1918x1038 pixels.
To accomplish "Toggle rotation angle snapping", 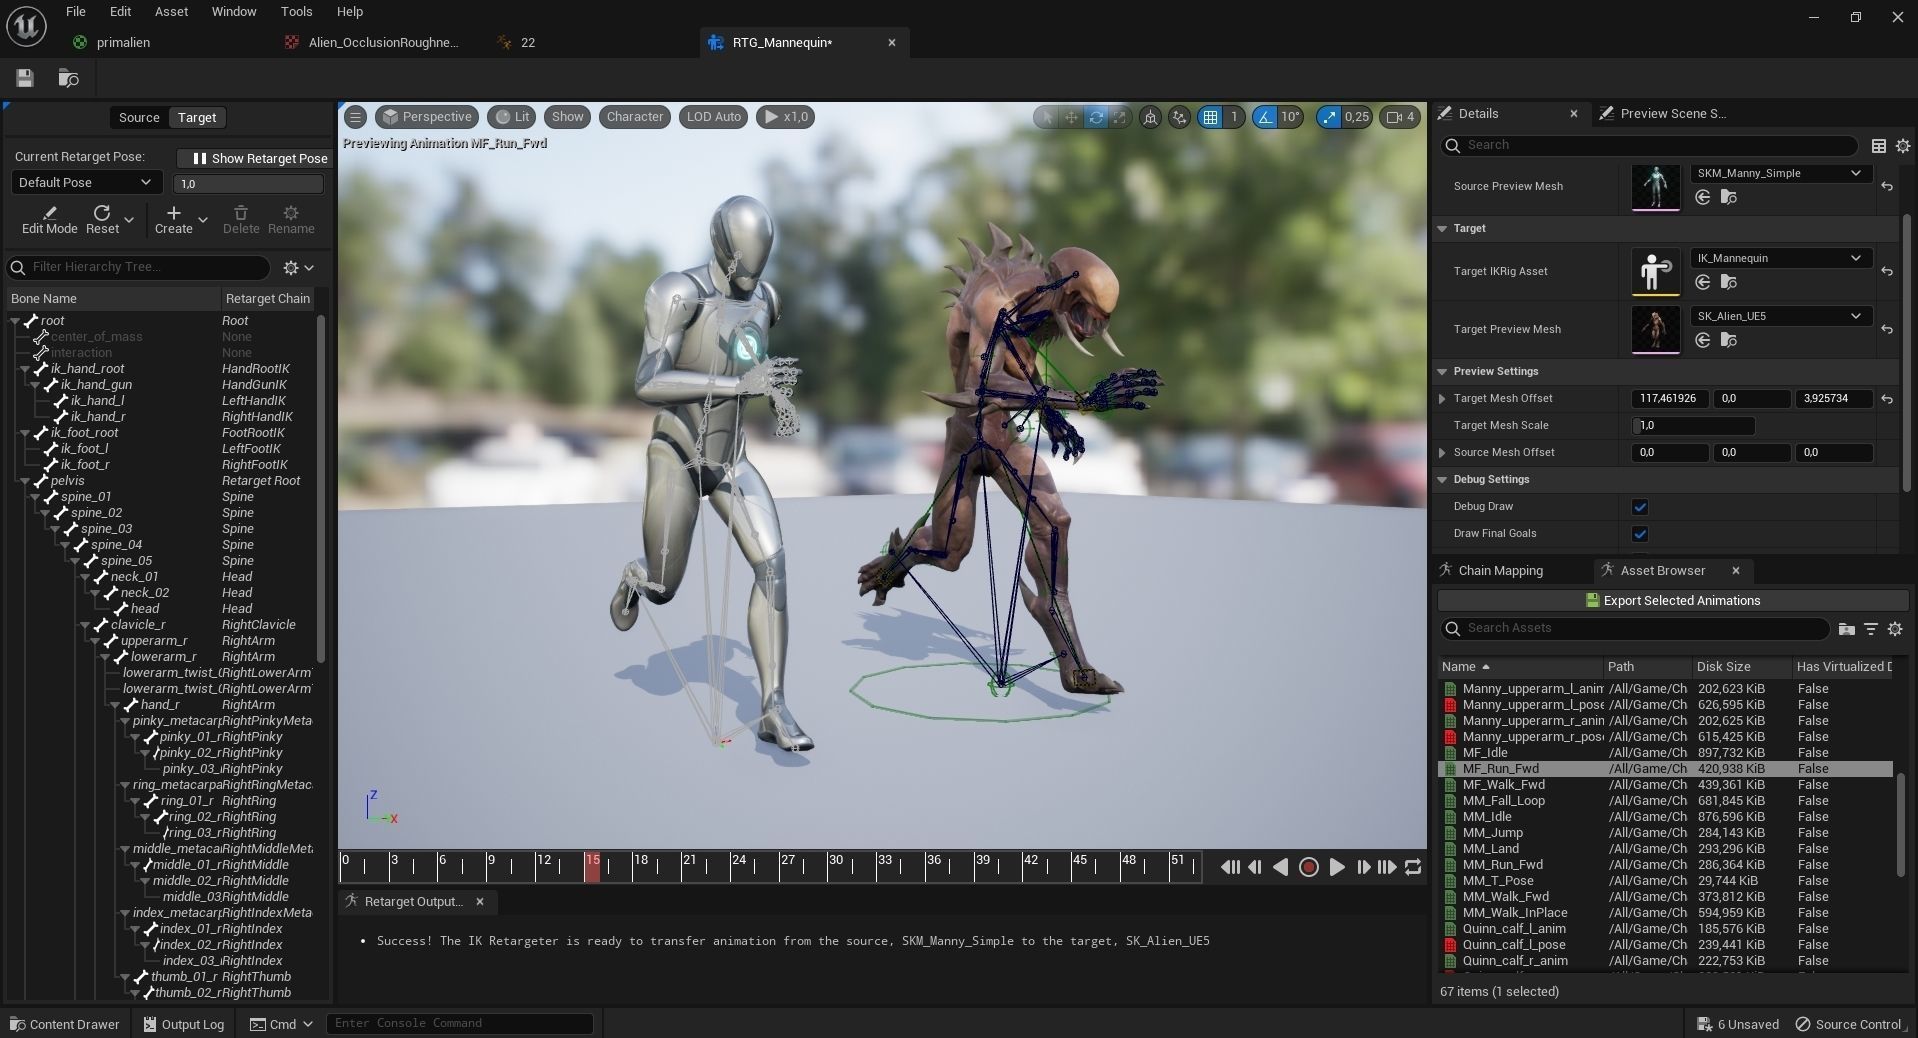I will pos(1266,117).
